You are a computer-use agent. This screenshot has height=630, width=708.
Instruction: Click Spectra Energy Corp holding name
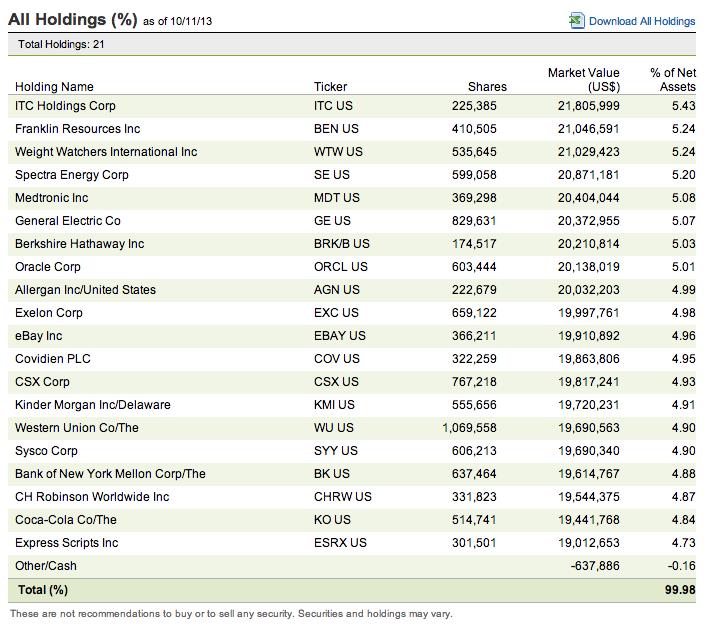click(71, 175)
